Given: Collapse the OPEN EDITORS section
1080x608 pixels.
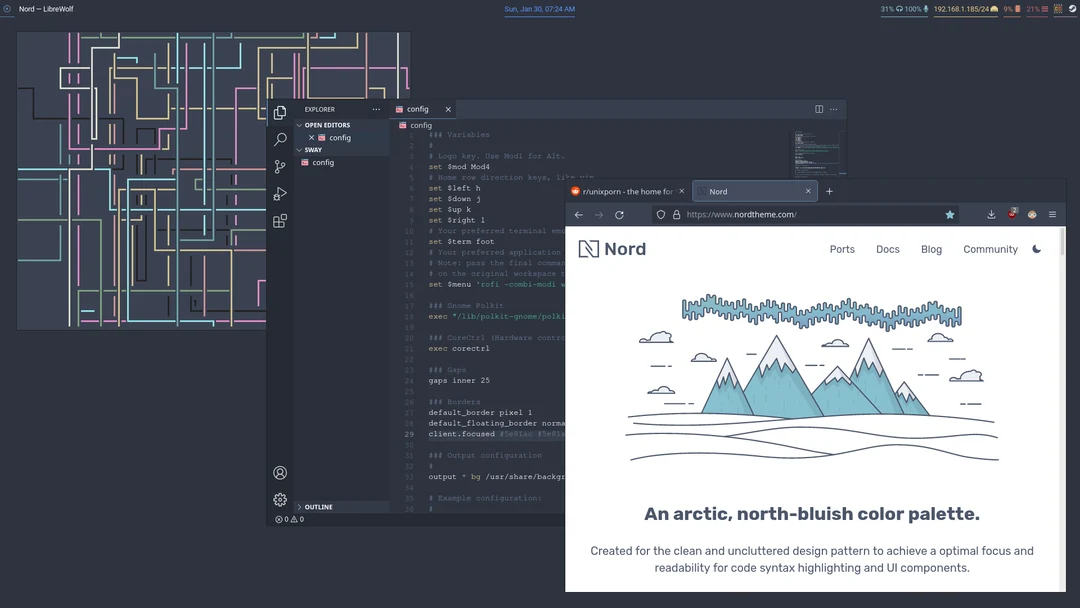Looking at the screenshot, I should (327, 125).
